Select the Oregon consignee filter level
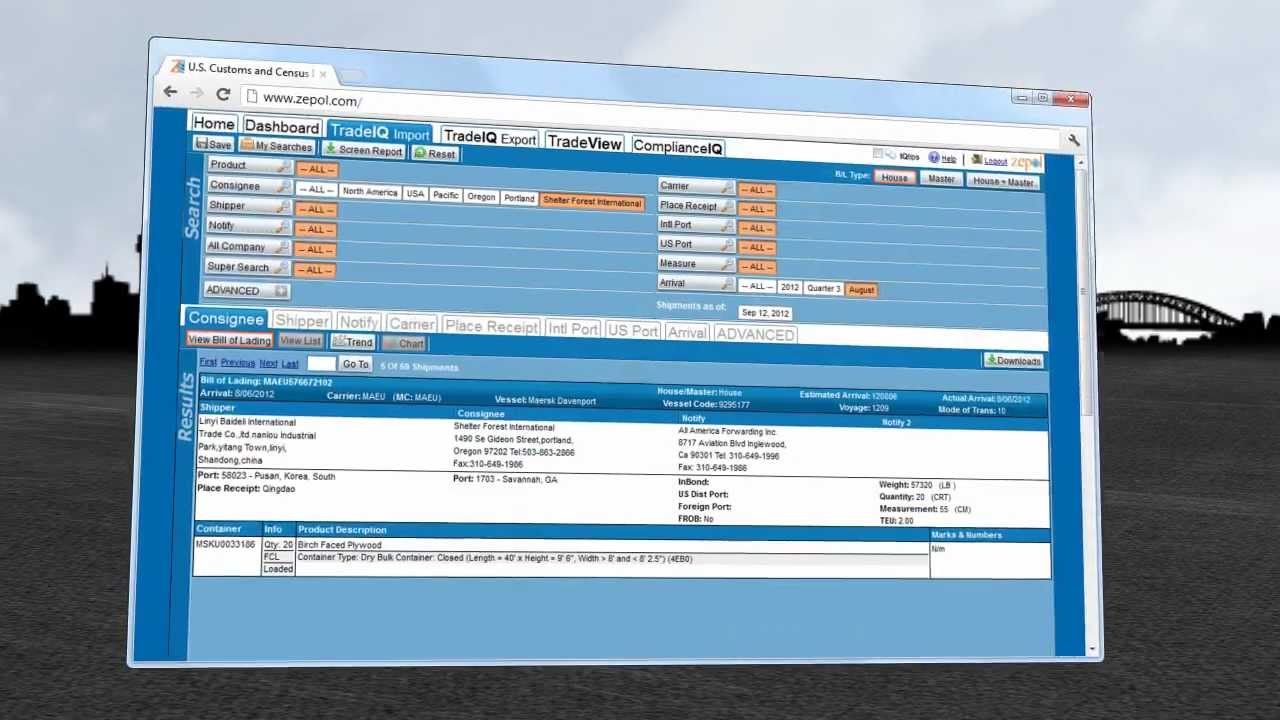Image resolution: width=1280 pixels, height=720 pixels. pyautogui.click(x=481, y=197)
